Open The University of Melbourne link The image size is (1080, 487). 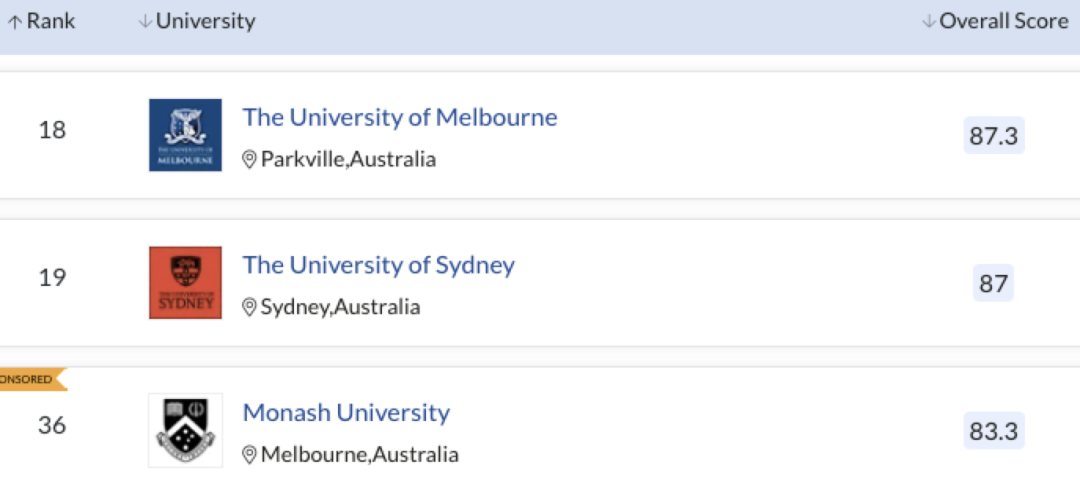399,117
